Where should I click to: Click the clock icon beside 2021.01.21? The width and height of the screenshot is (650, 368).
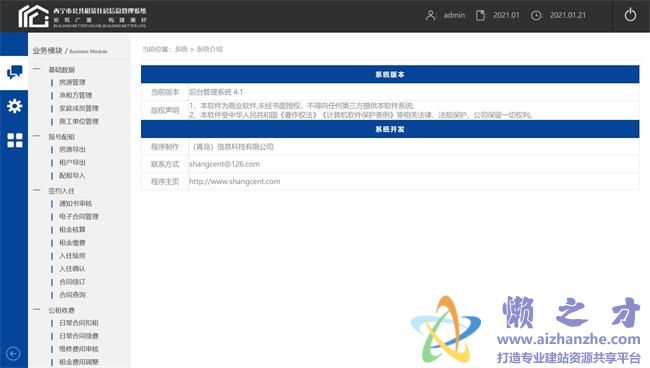[536, 15]
